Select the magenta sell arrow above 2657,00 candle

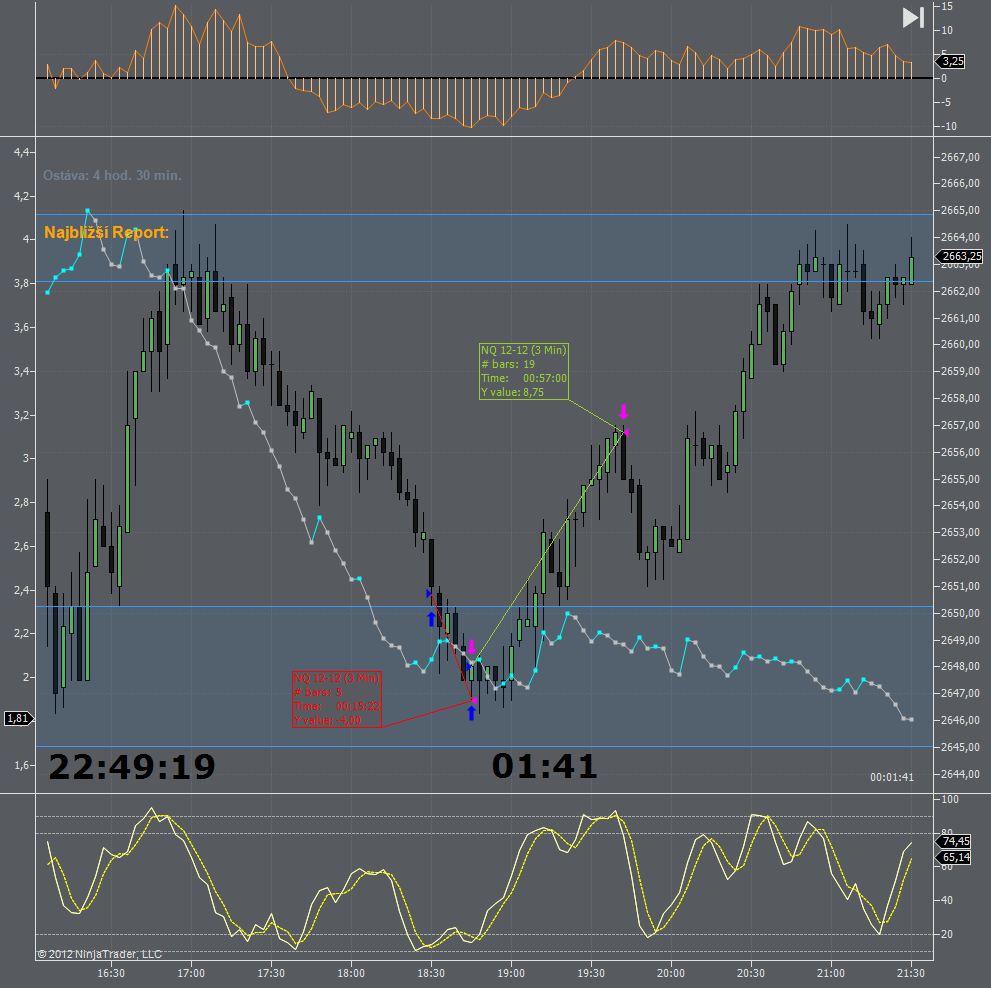tap(624, 412)
